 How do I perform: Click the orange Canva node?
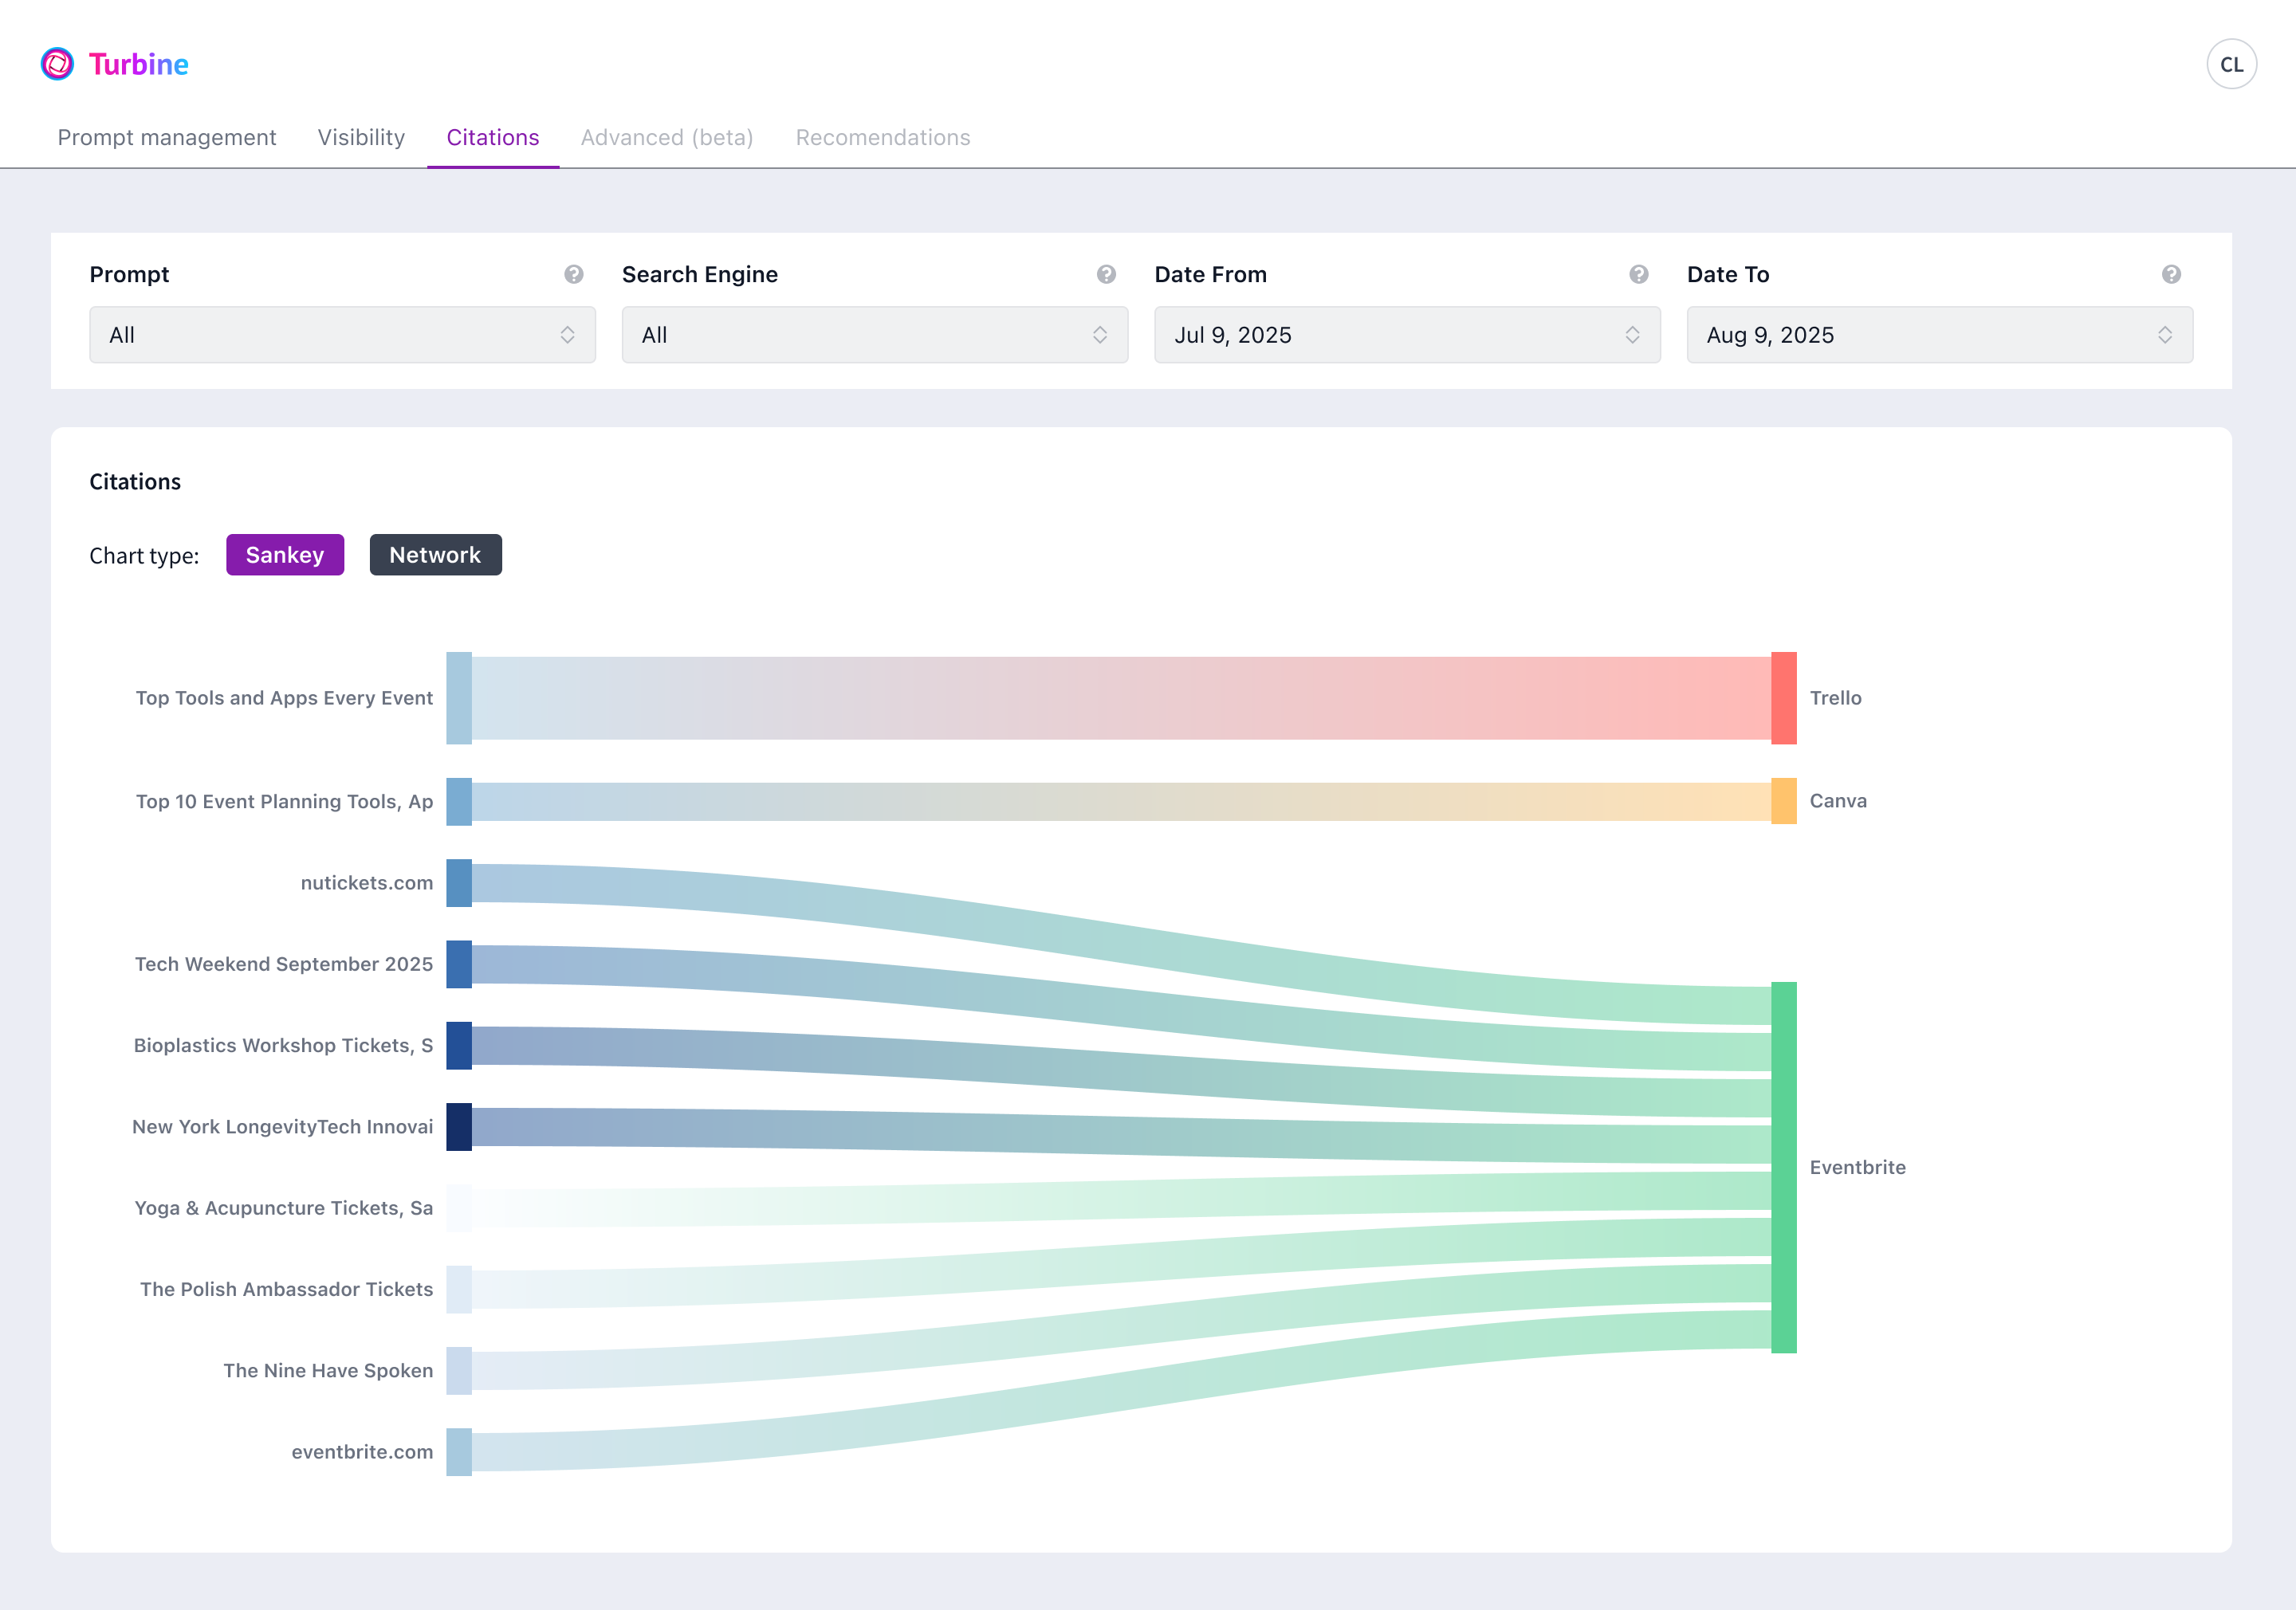pos(1784,801)
